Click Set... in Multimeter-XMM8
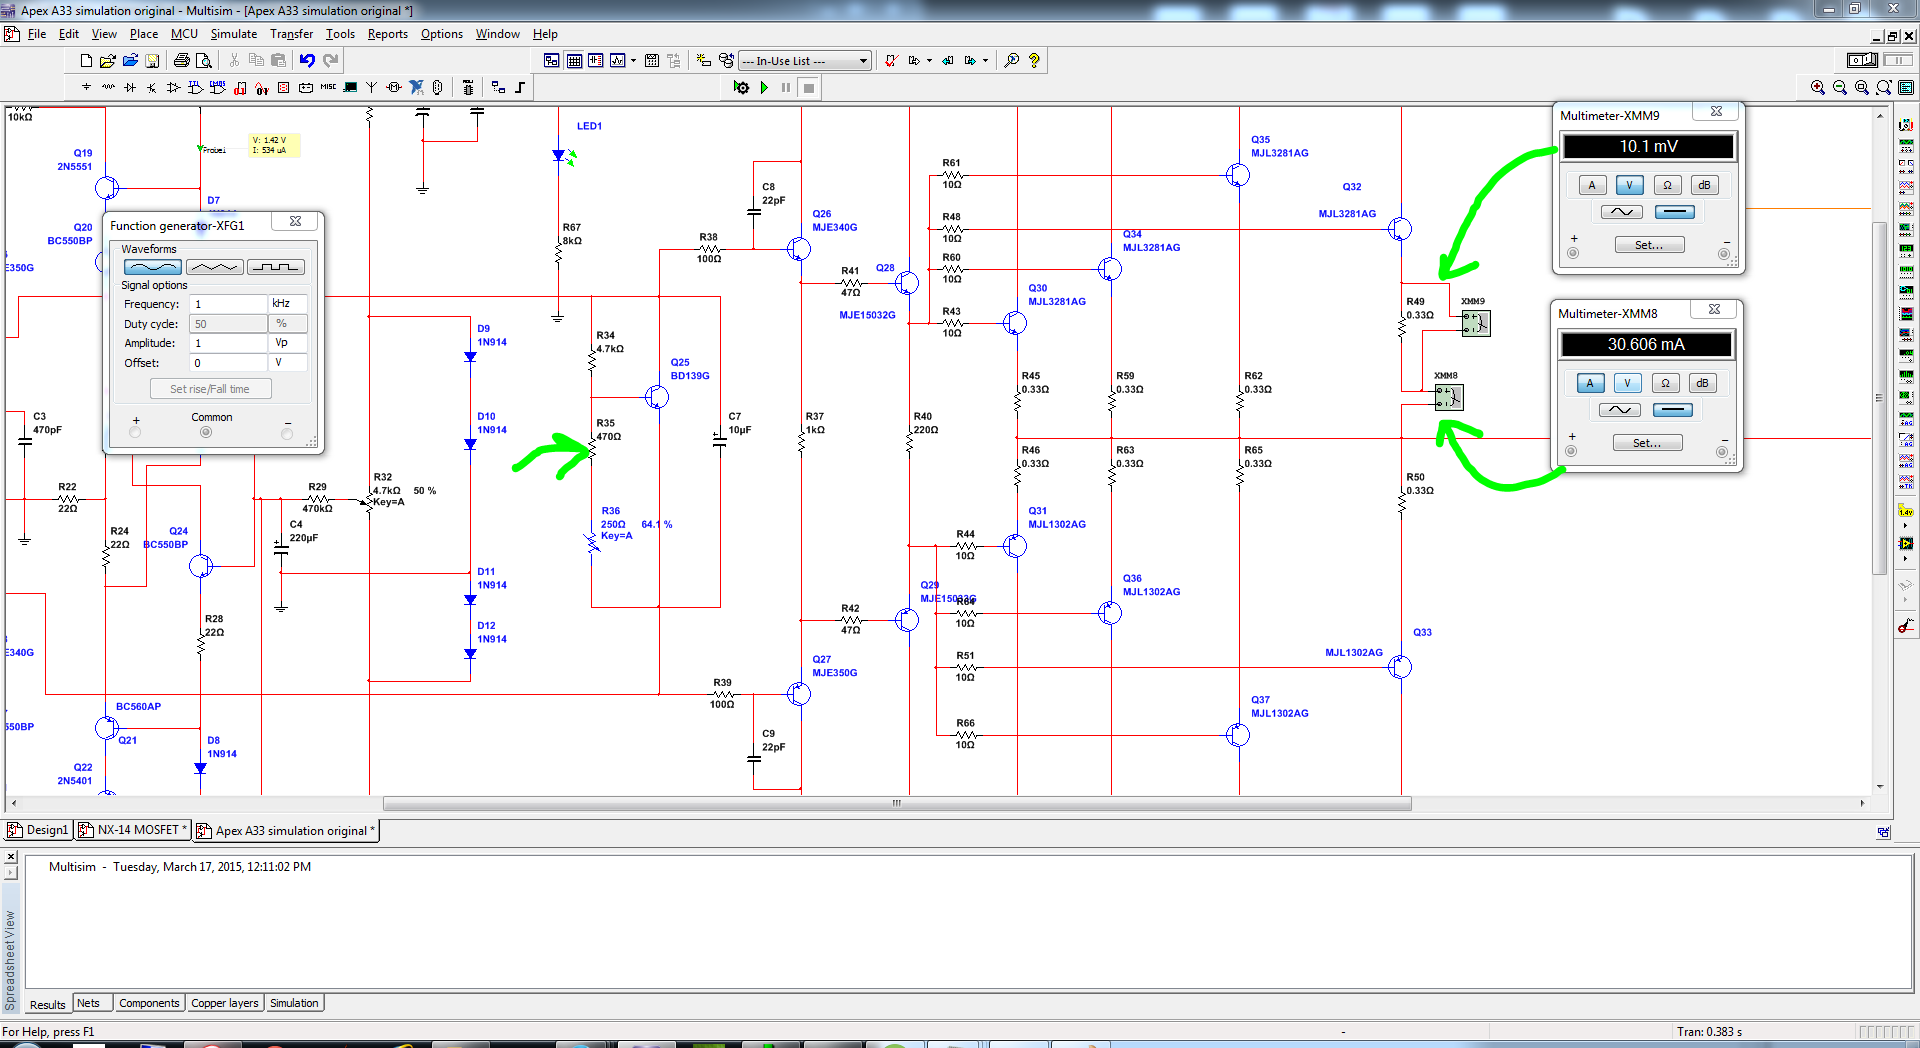The width and height of the screenshot is (1920, 1048). (1647, 443)
